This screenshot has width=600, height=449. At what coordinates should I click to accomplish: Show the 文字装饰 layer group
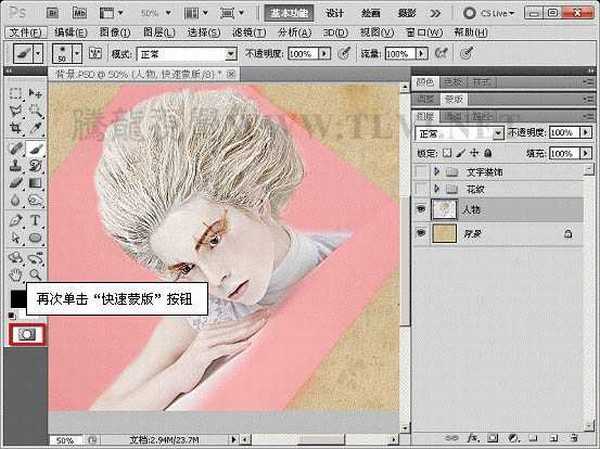pyautogui.click(x=419, y=171)
